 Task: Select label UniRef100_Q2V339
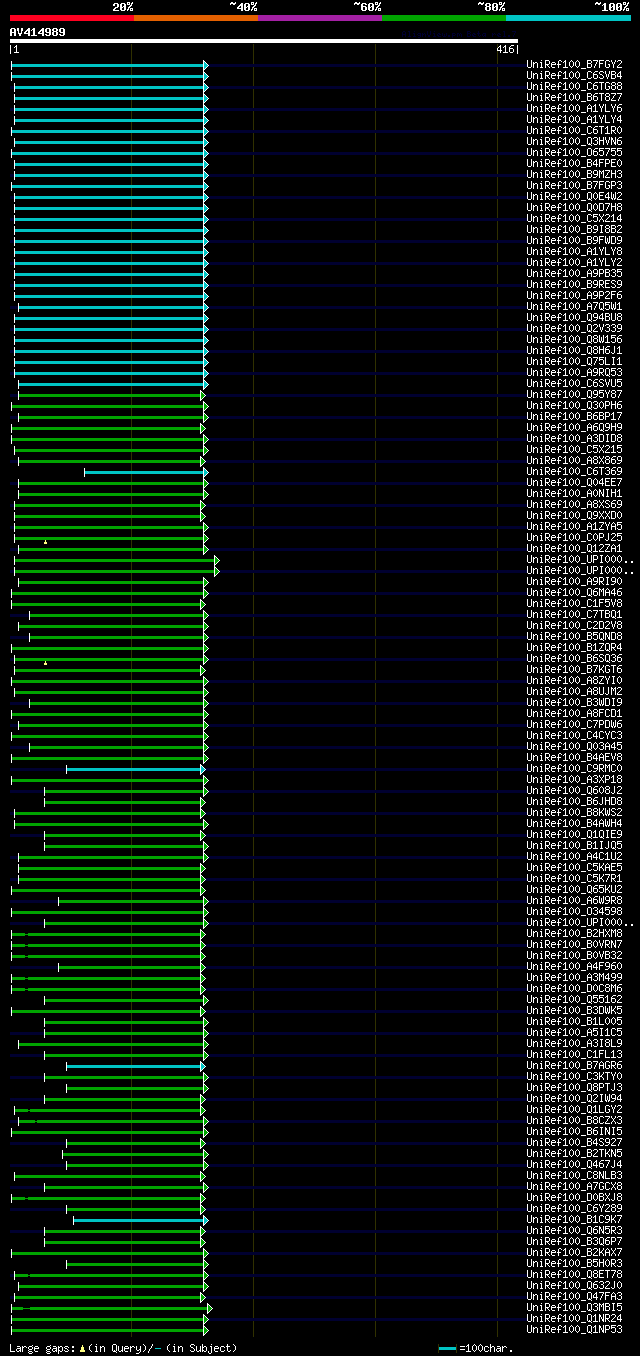(574, 329)
